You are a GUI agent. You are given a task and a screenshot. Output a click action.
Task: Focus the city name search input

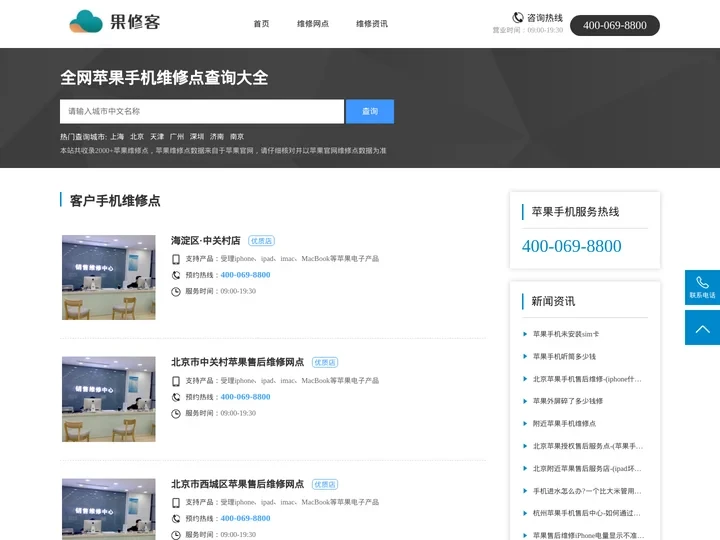[202, 111]
